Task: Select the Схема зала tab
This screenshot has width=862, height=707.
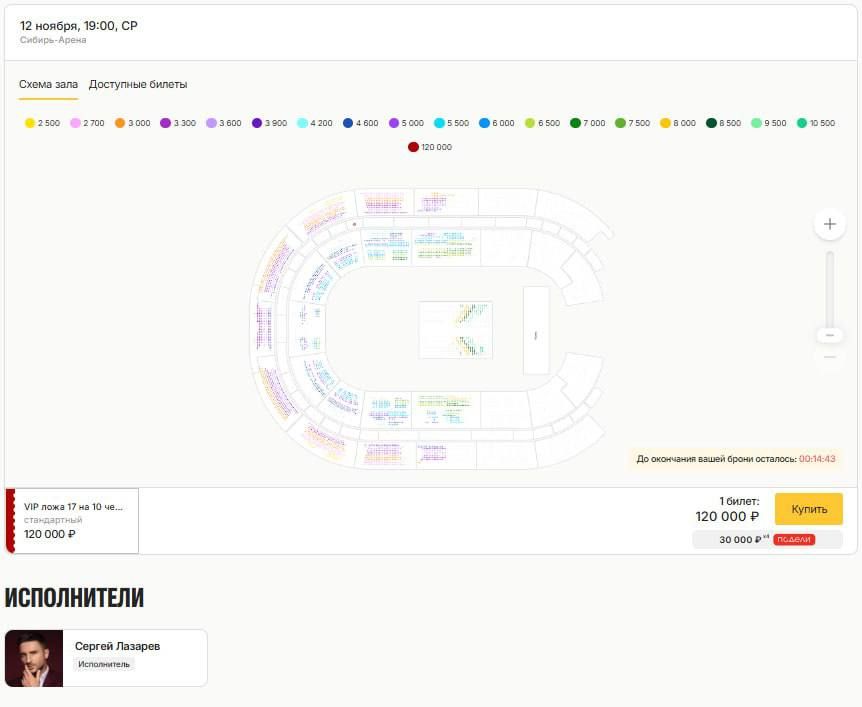Action: [48, 85]
